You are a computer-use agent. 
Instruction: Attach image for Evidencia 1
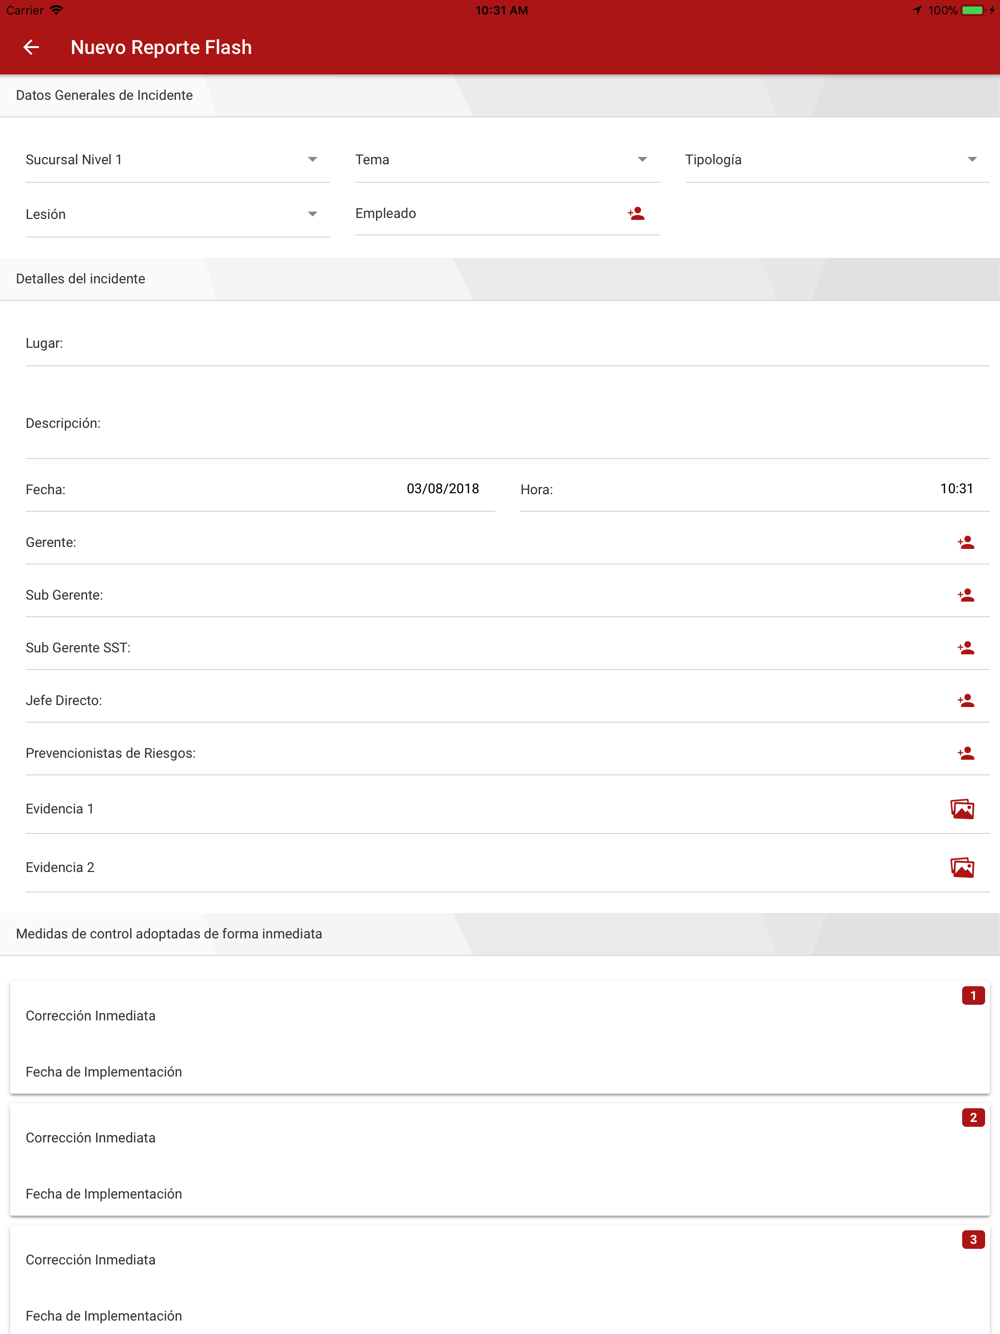[x=962, y=809]
